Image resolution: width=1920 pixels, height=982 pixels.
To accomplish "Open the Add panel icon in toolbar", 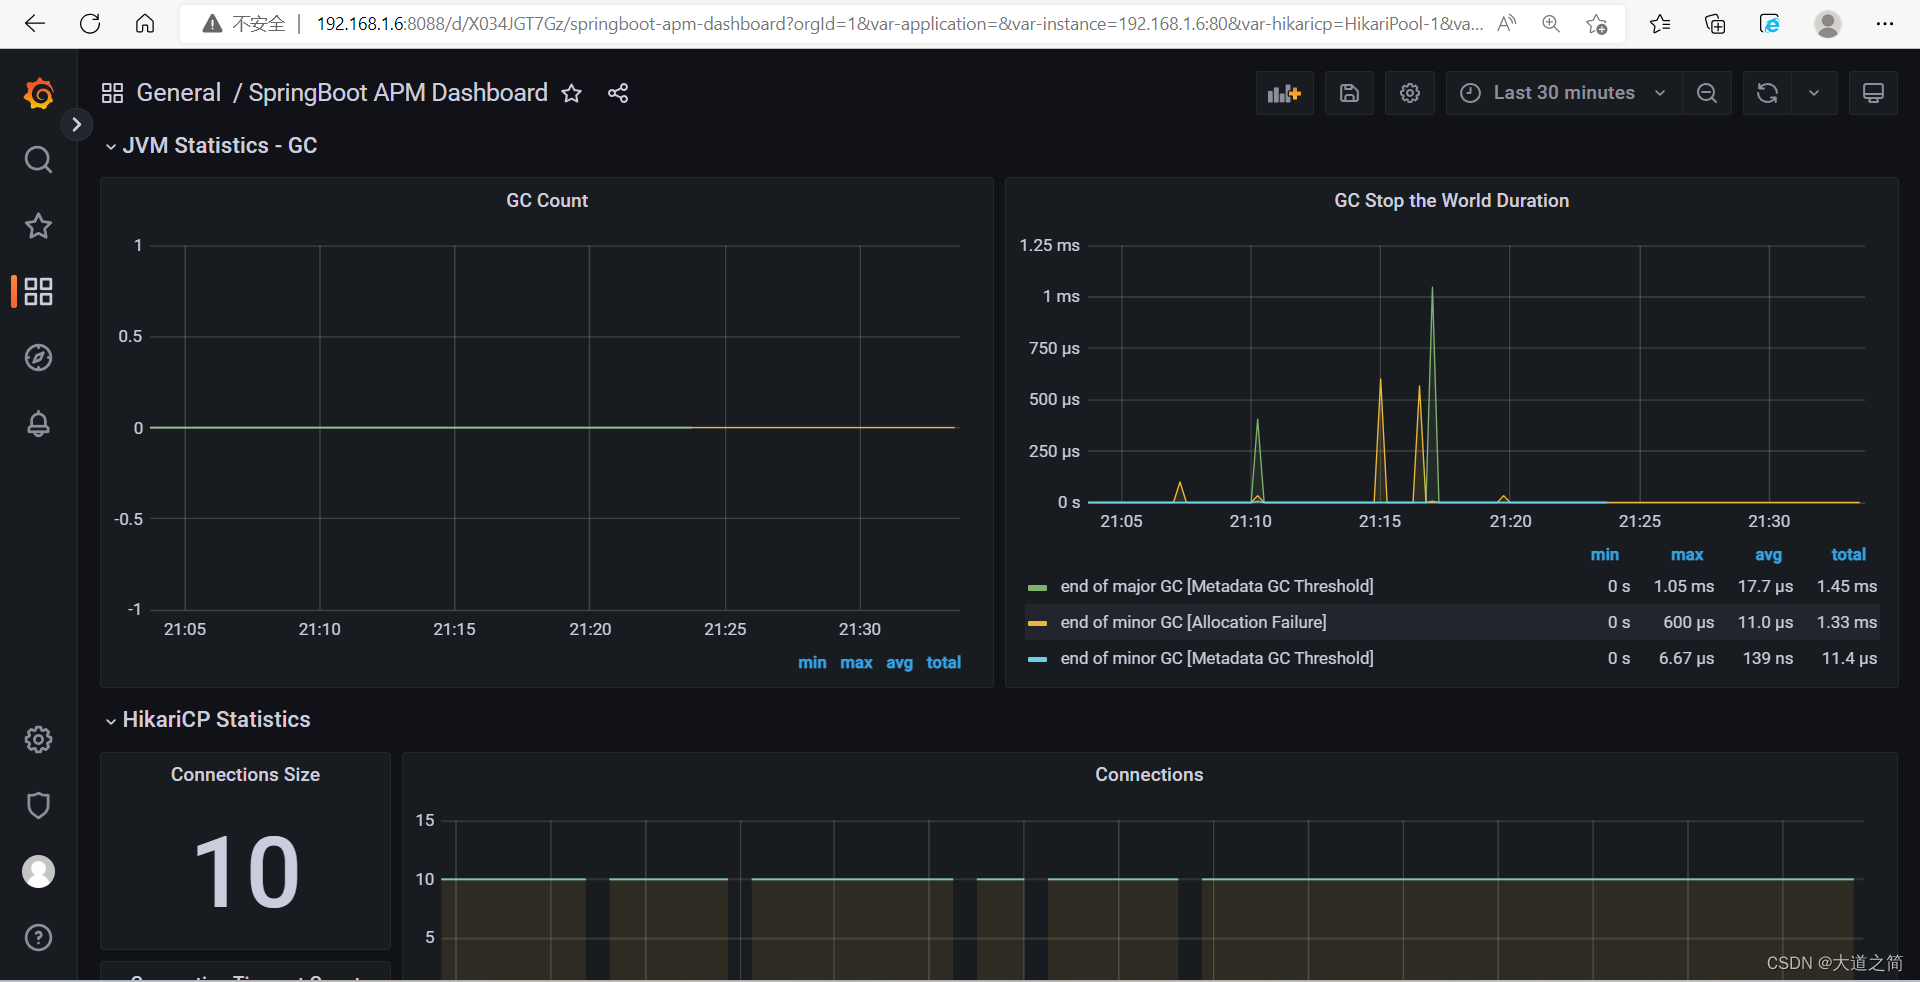I will point(1284,92).
